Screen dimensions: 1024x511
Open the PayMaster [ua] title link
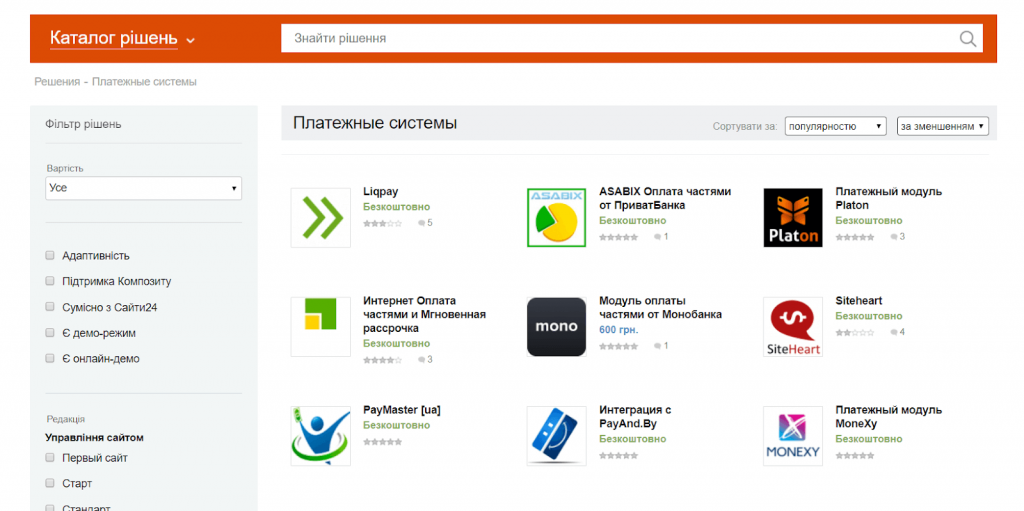click(x=402, y=410)
